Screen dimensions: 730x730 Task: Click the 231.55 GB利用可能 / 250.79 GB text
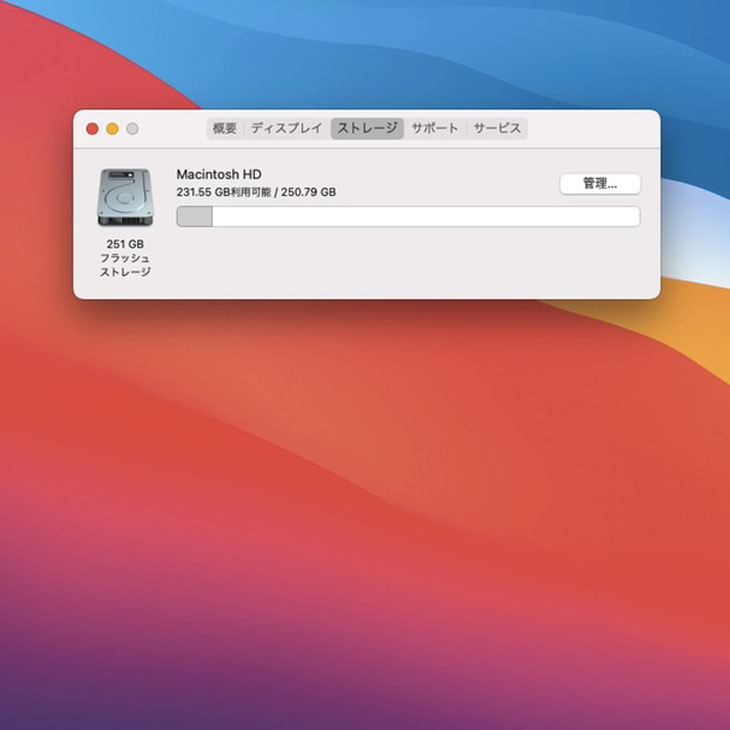tap(256, 192)
